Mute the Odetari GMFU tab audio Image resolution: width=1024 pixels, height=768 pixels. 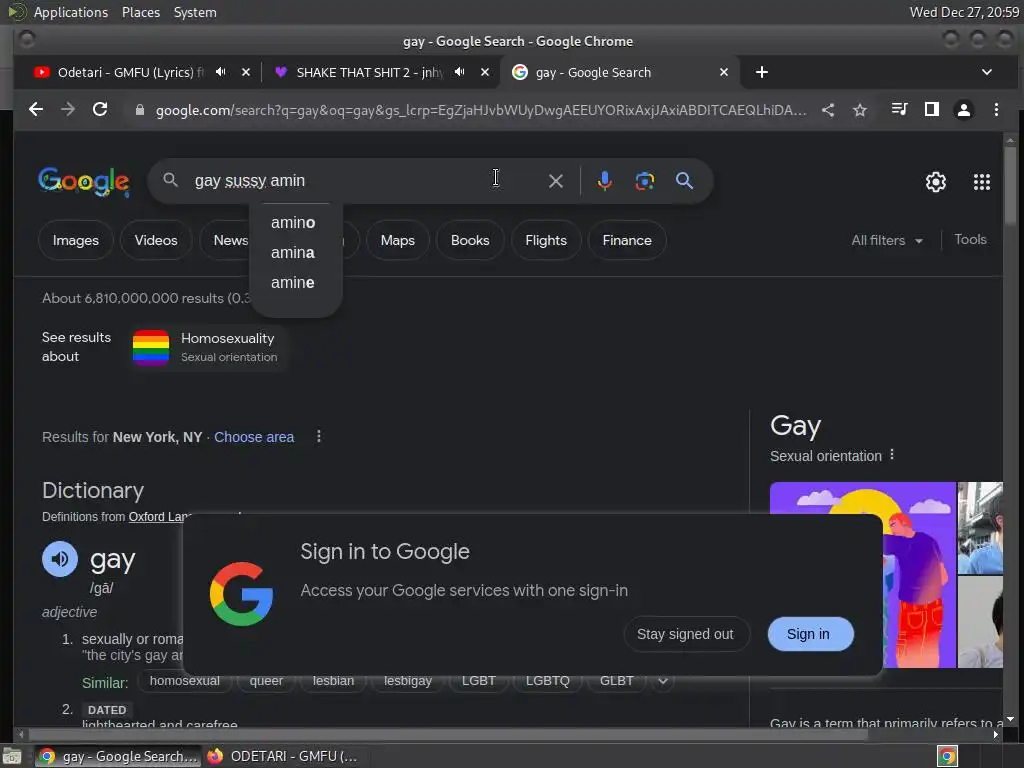point(221,72)
